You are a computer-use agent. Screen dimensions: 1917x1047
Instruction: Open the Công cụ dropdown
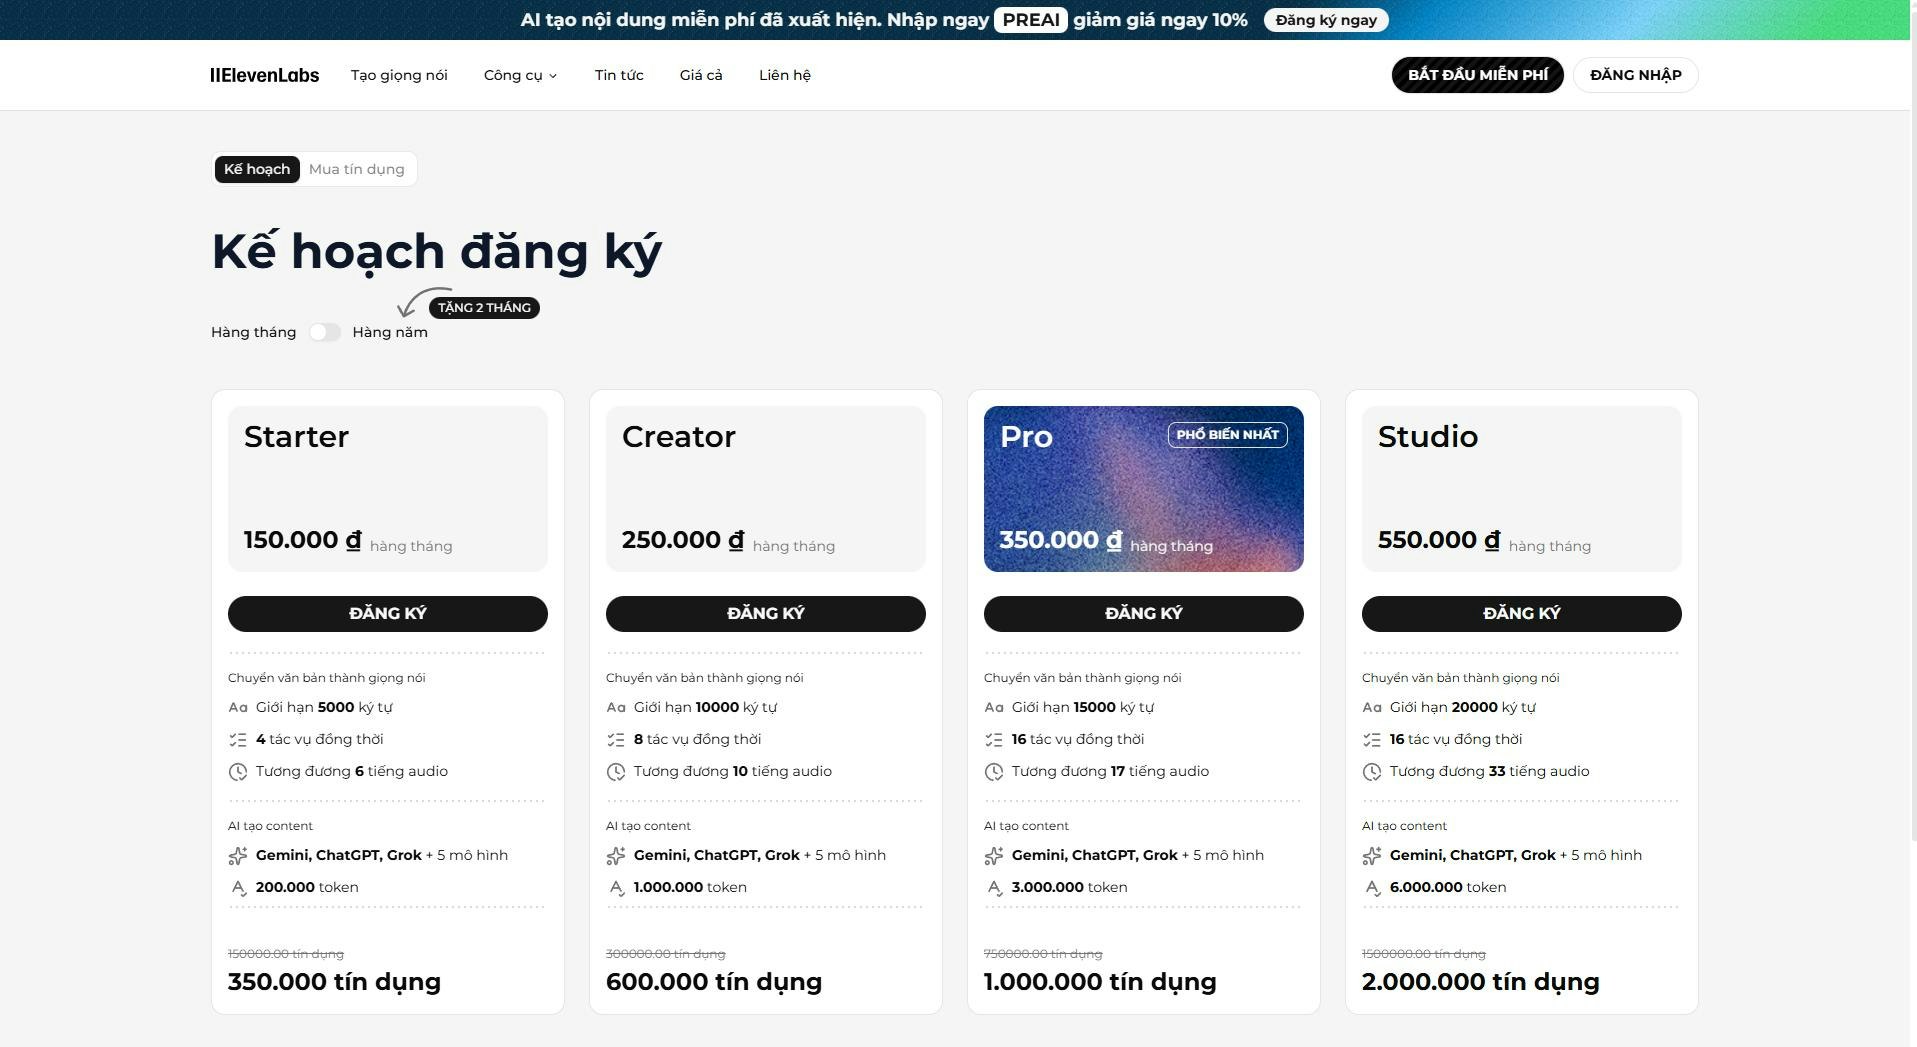[x=519, y=74]
